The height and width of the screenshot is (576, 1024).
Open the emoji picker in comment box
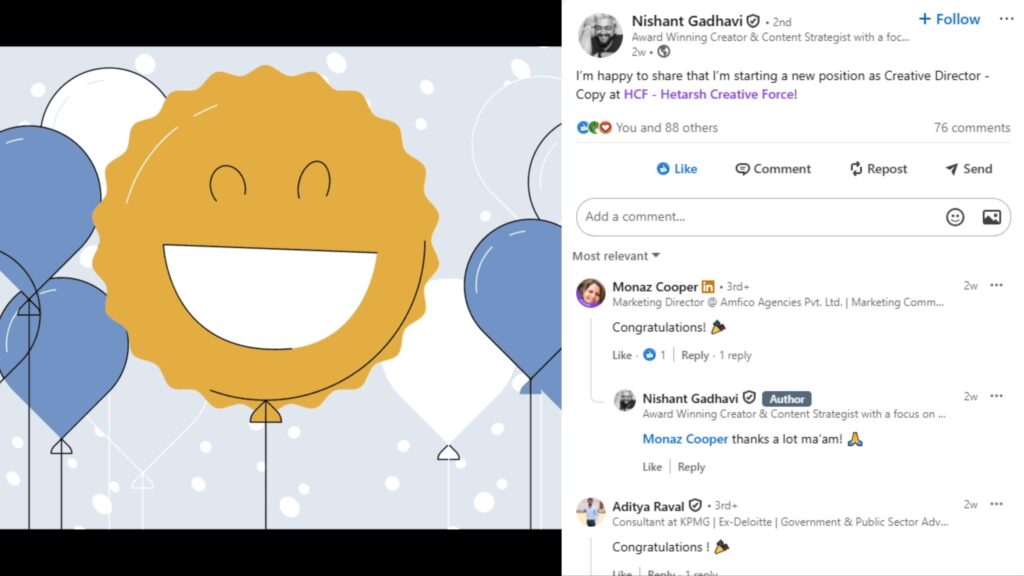point(955,217)
